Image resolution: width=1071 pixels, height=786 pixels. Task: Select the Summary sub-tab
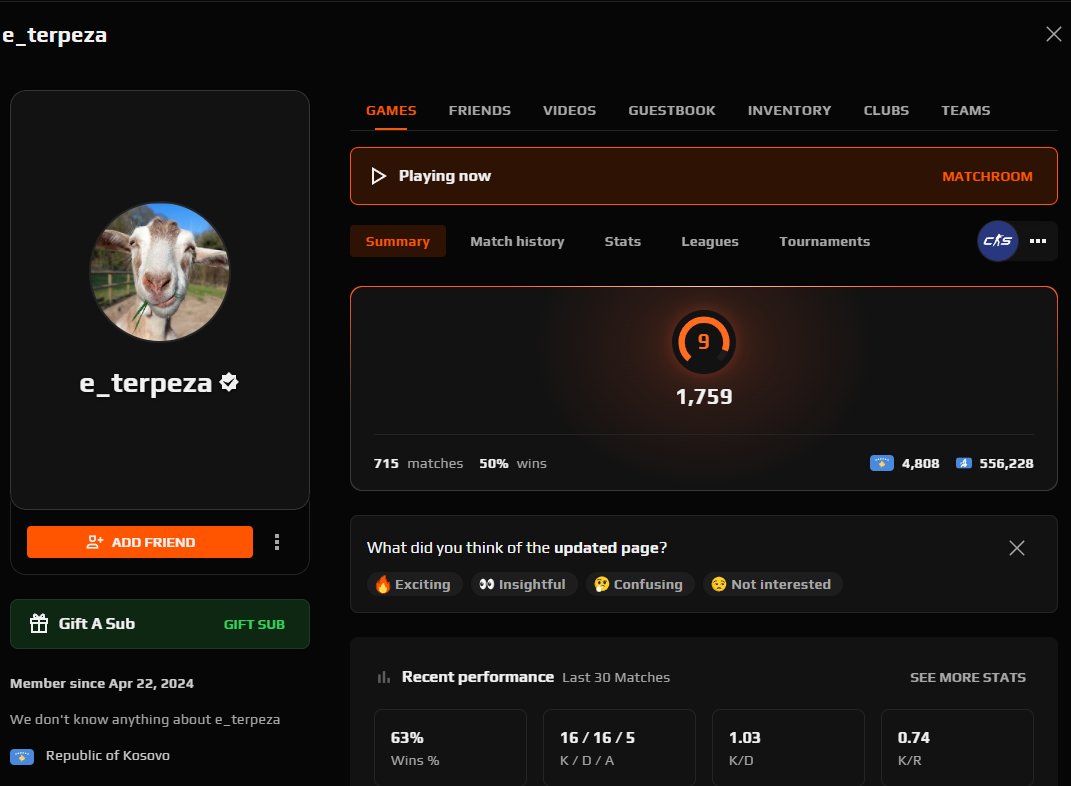[398, 241]
